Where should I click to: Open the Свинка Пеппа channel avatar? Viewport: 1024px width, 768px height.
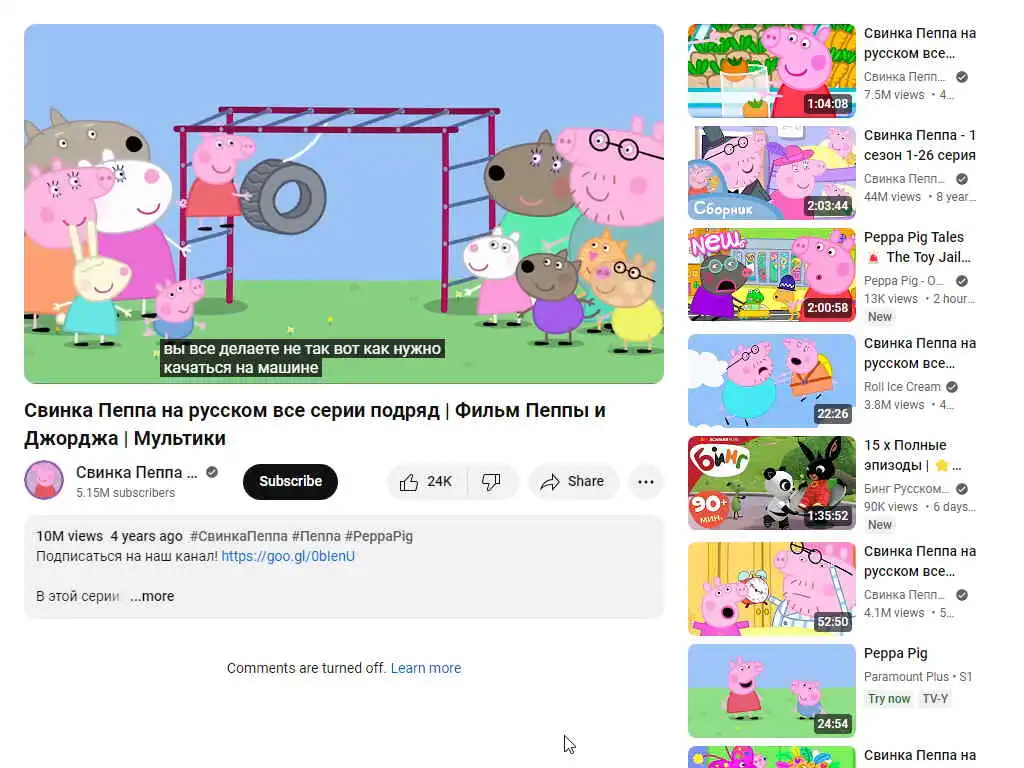click(x=44, y=480)
